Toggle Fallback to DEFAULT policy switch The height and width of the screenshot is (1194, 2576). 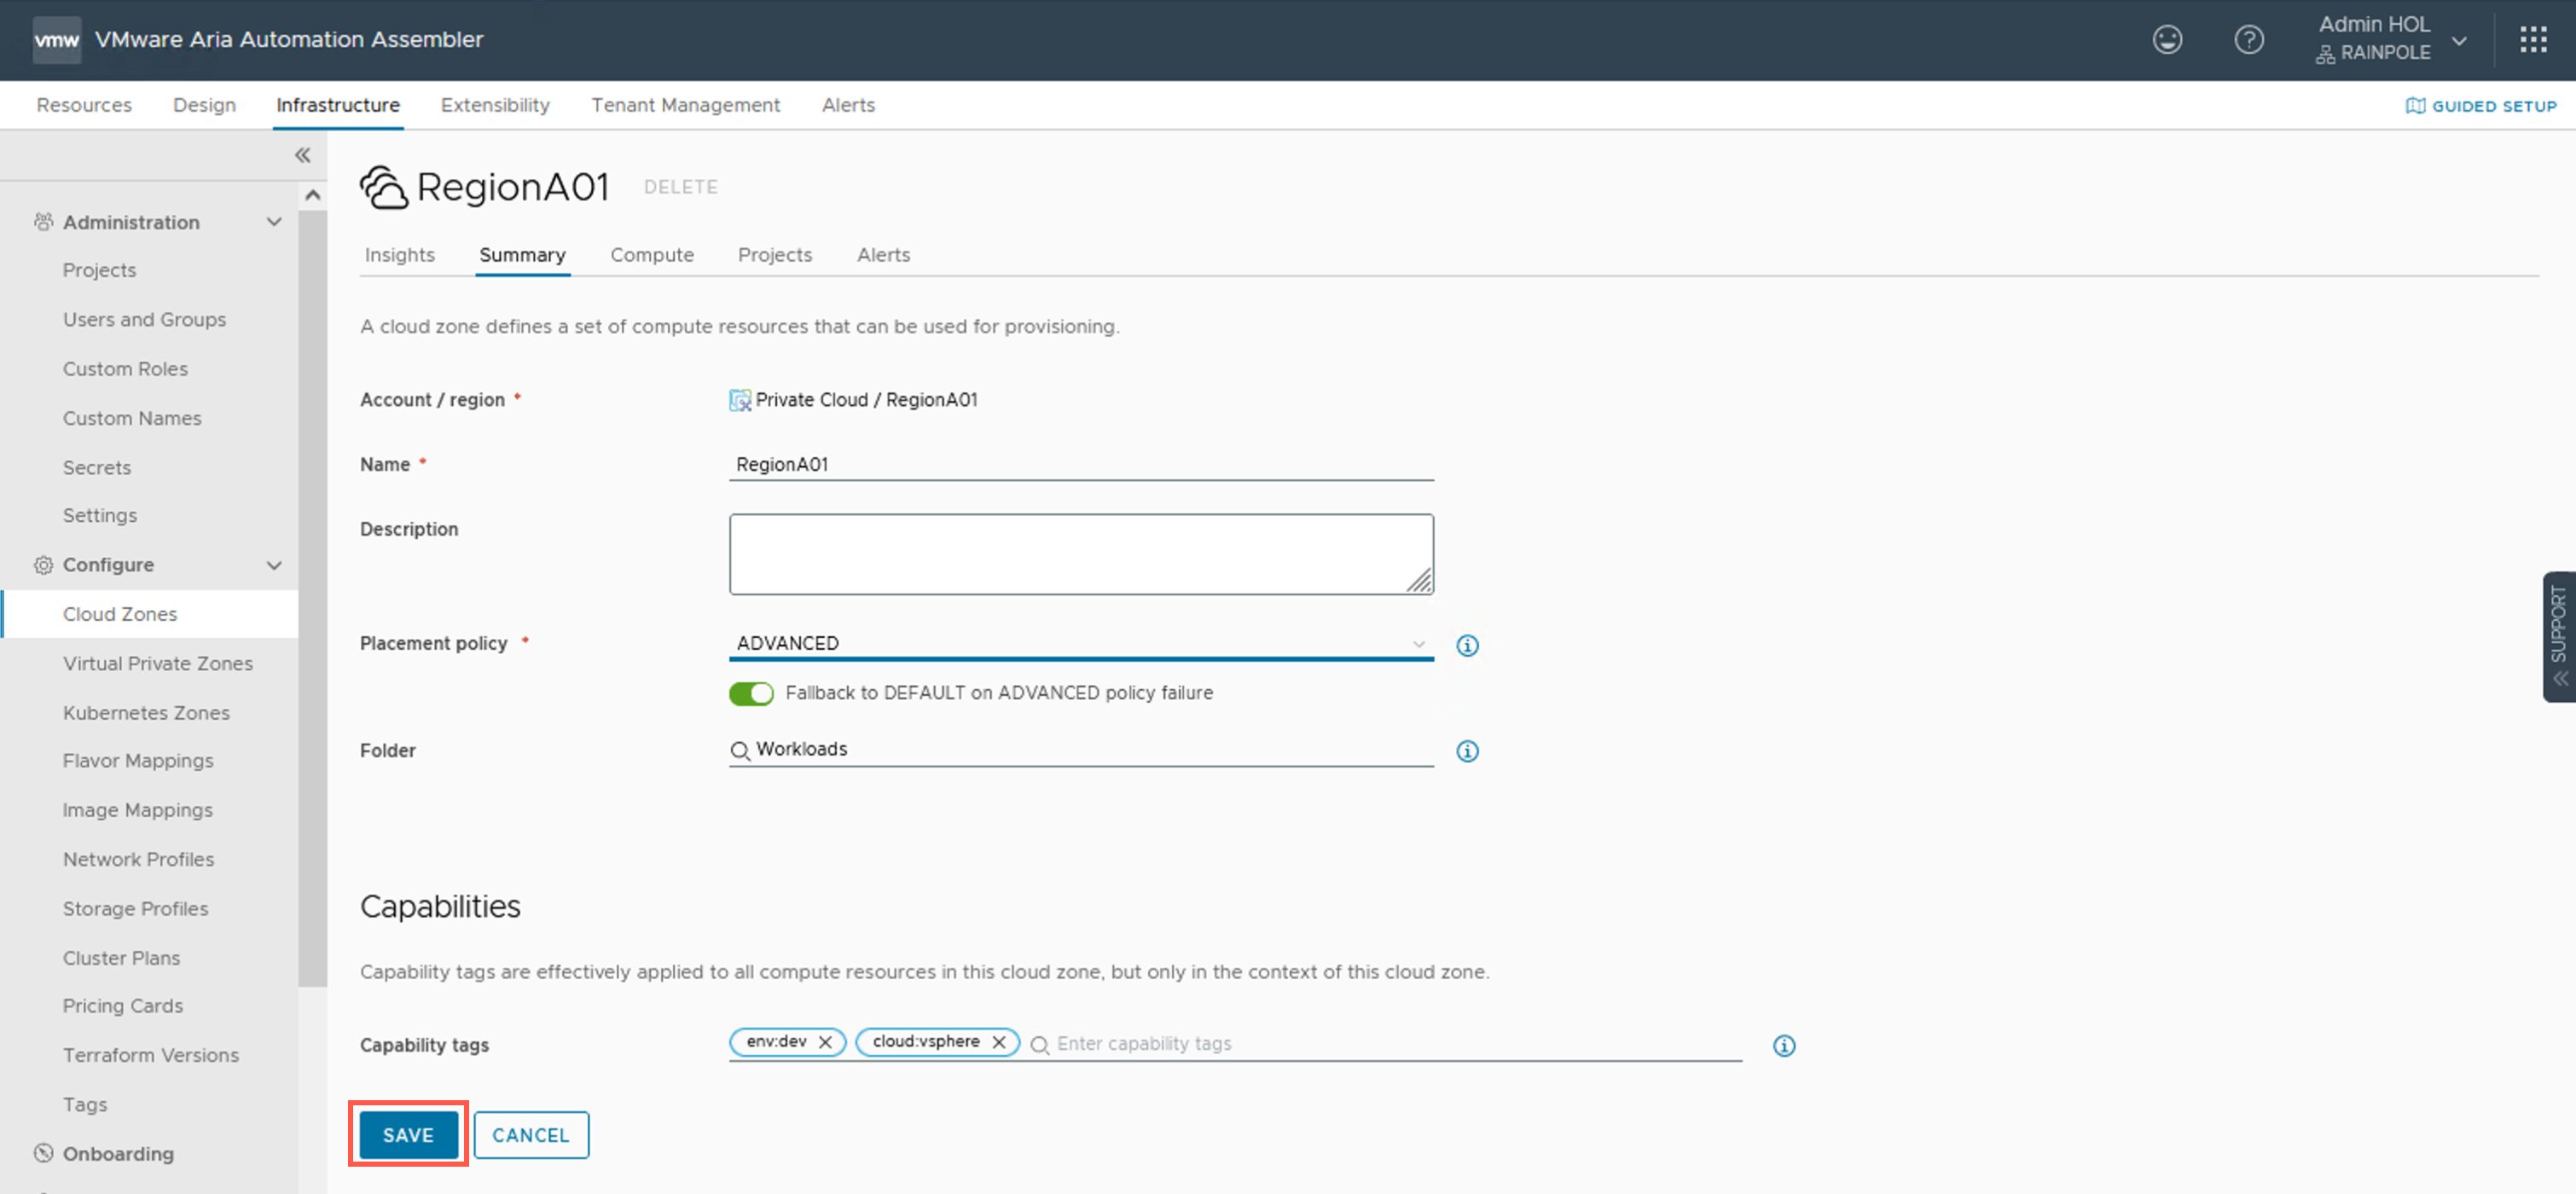751,693
